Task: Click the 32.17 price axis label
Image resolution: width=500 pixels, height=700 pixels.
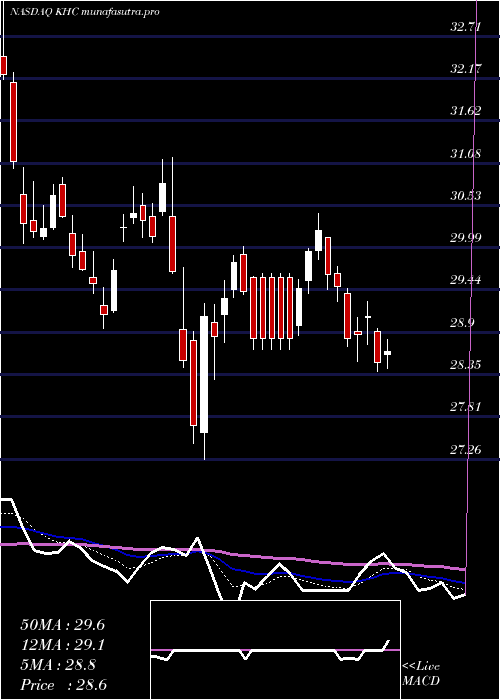Action: (466, 69)
